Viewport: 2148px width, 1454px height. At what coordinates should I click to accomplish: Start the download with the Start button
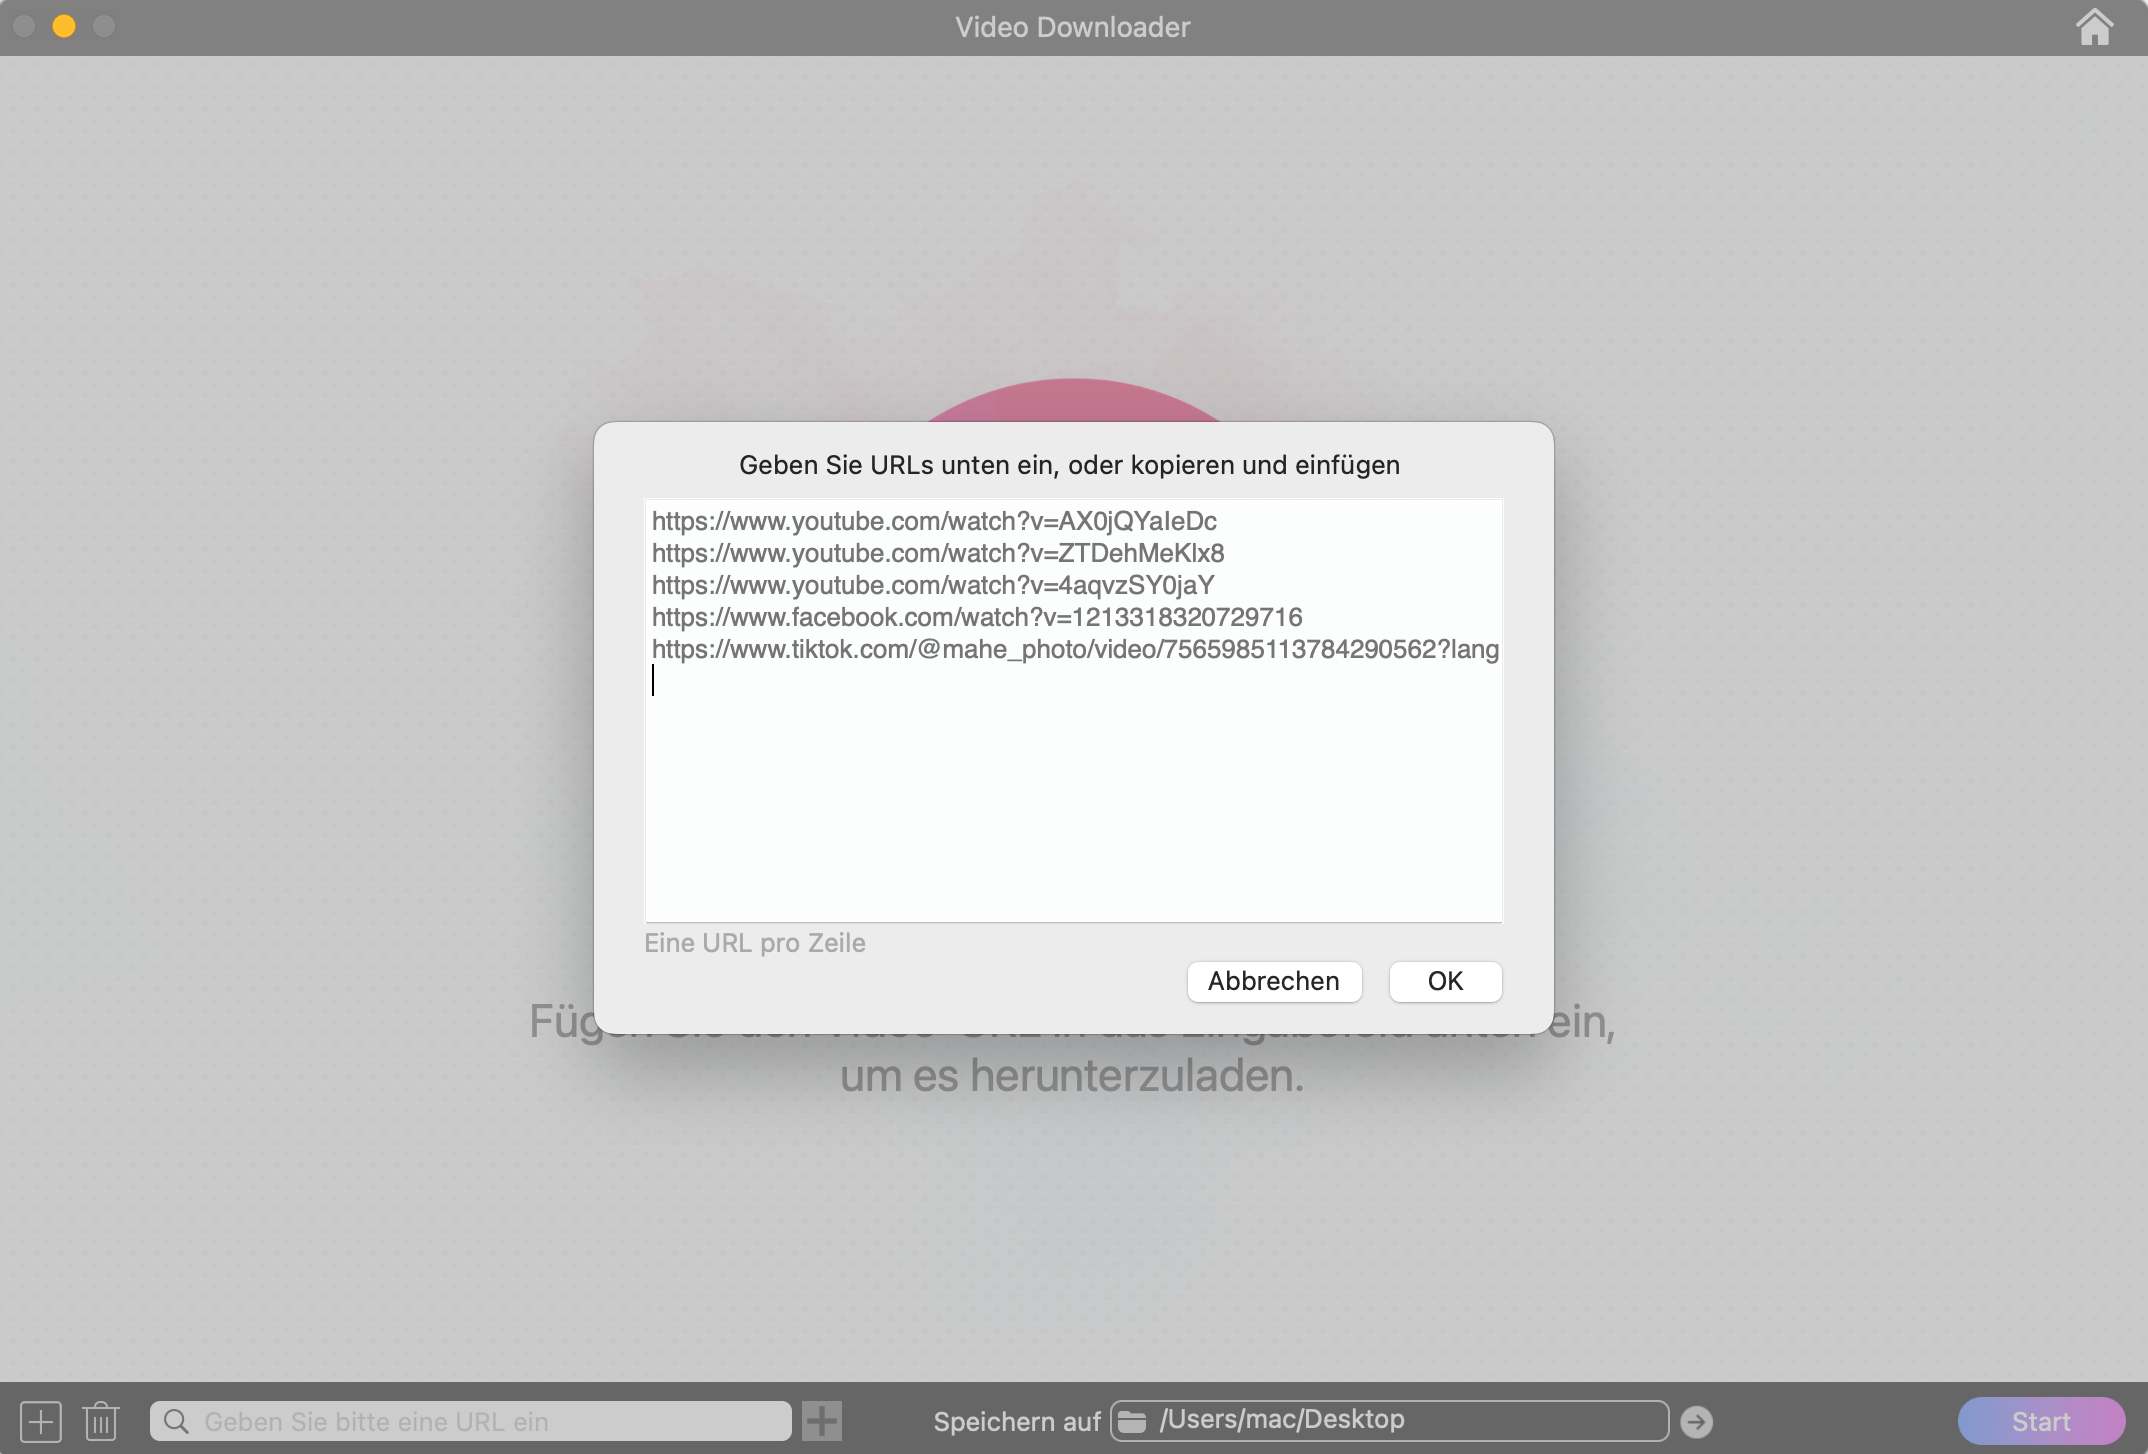coord(2041,1420)
